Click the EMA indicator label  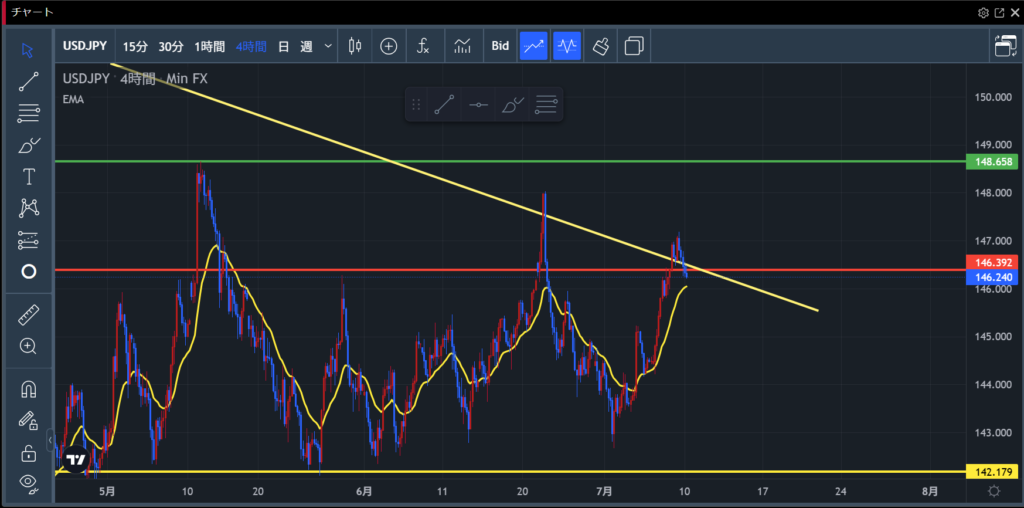click(73, 99)
